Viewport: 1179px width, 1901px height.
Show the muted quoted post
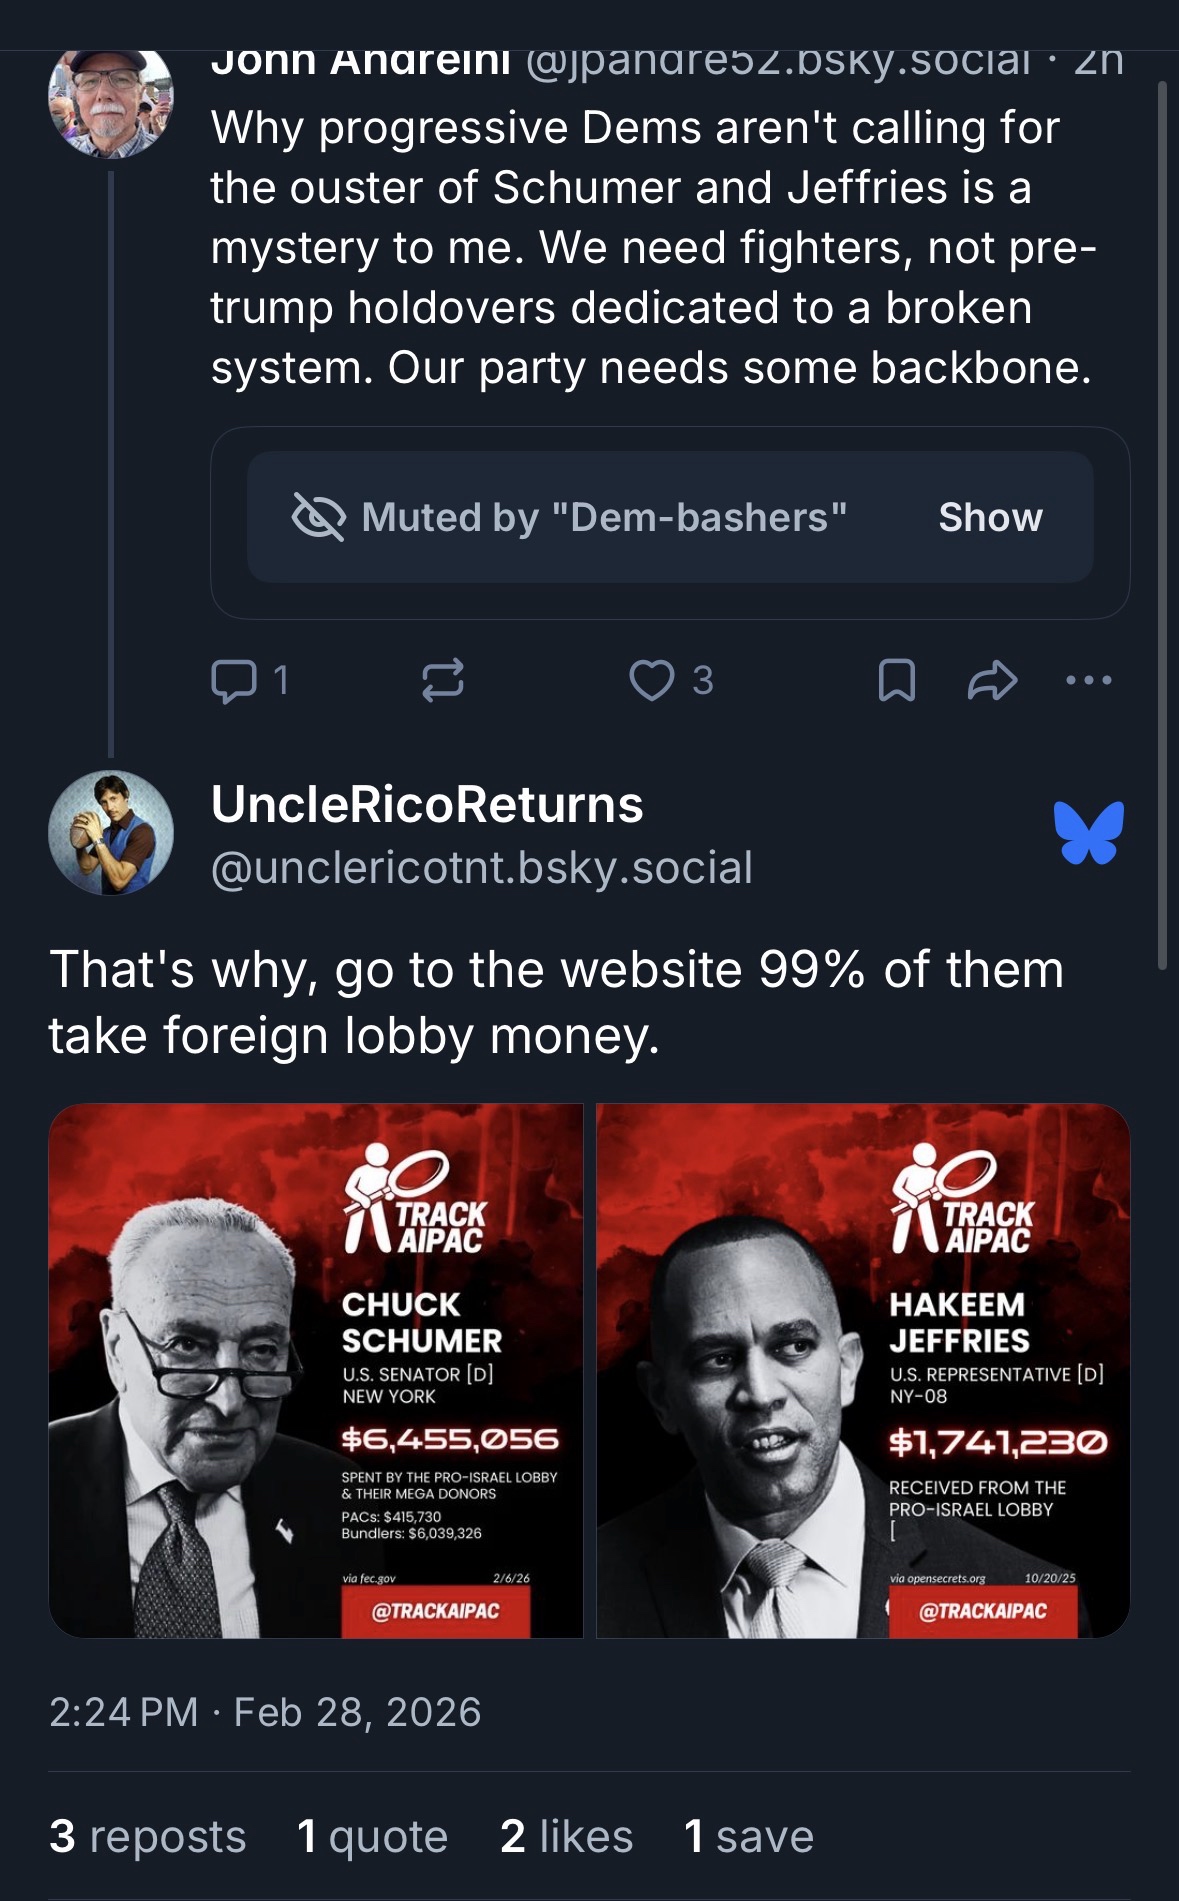(x=990, y=518)
